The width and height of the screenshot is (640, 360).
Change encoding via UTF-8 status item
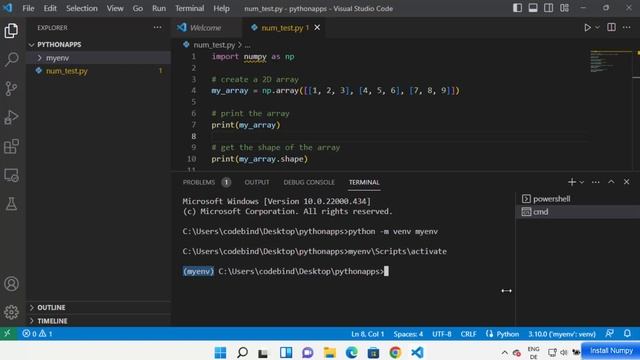click(442, 334)
